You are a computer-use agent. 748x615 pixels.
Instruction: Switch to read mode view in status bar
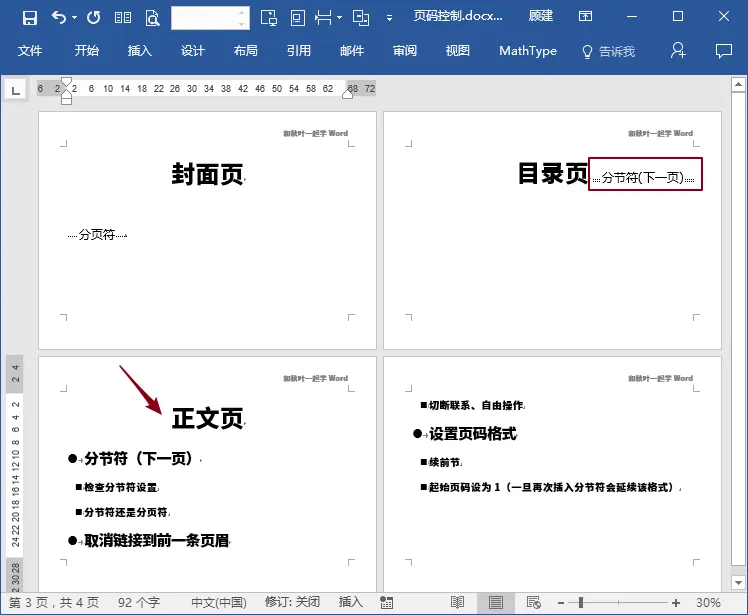(457, 603)
